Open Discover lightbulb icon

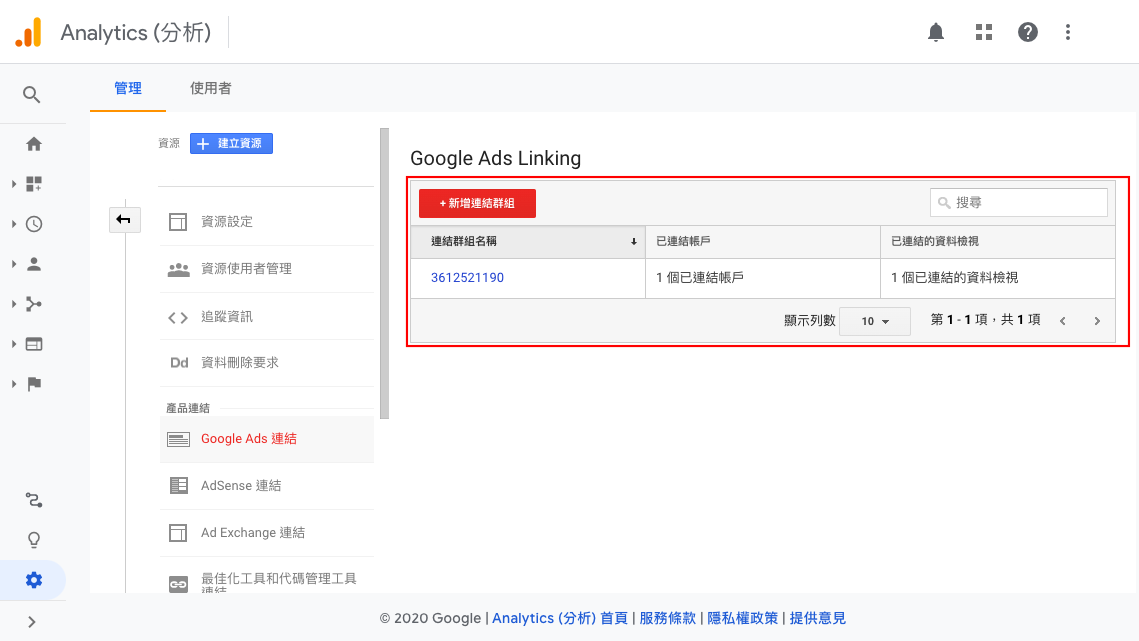tap(33, 540)
